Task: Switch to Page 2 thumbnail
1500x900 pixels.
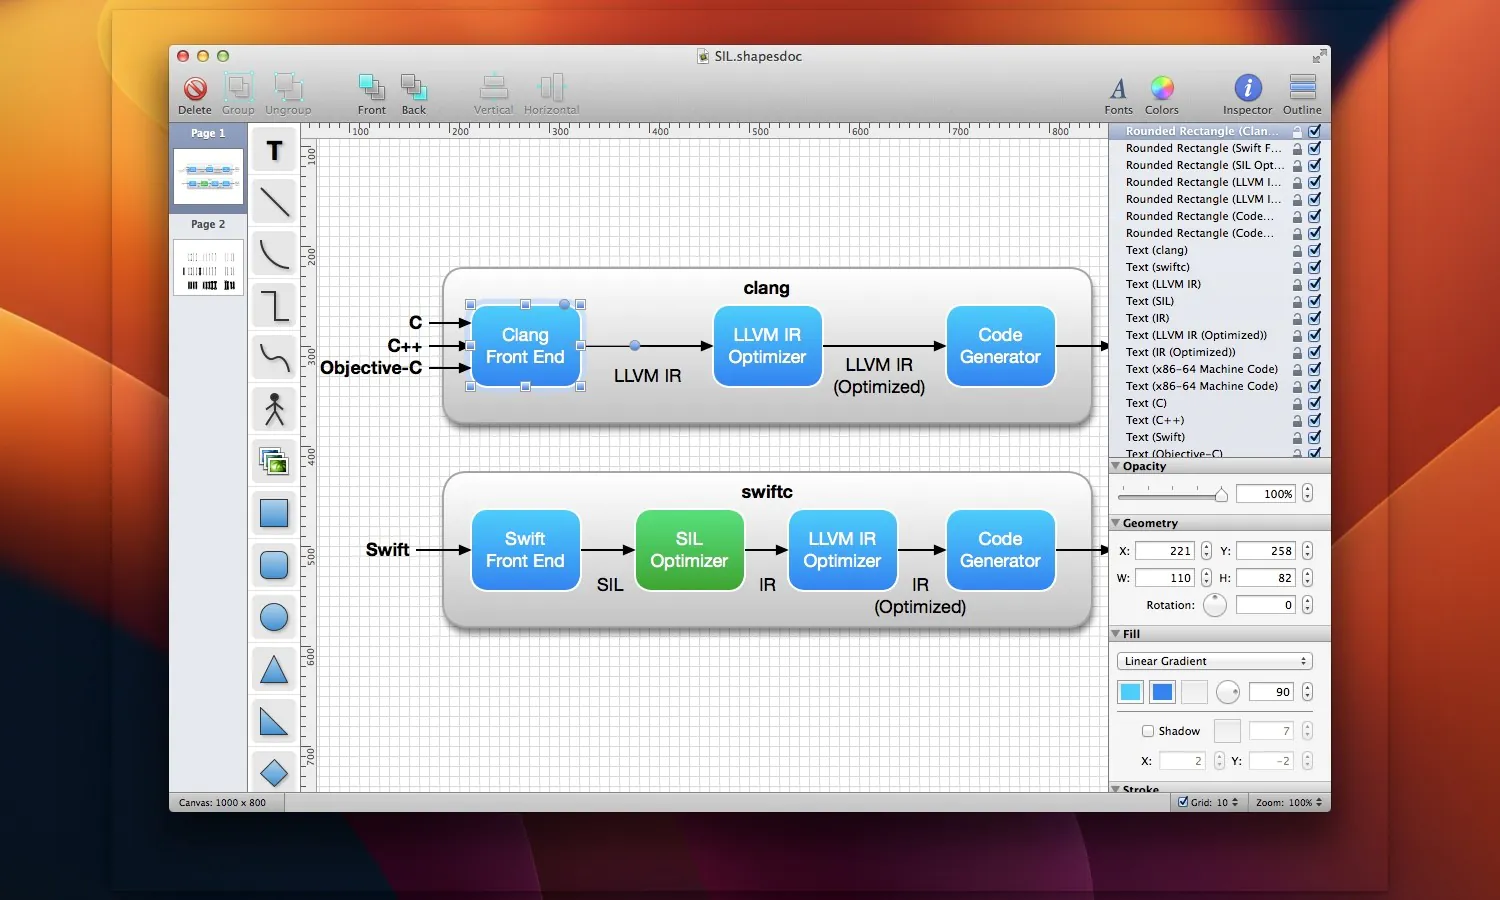Action: point(208,267)
